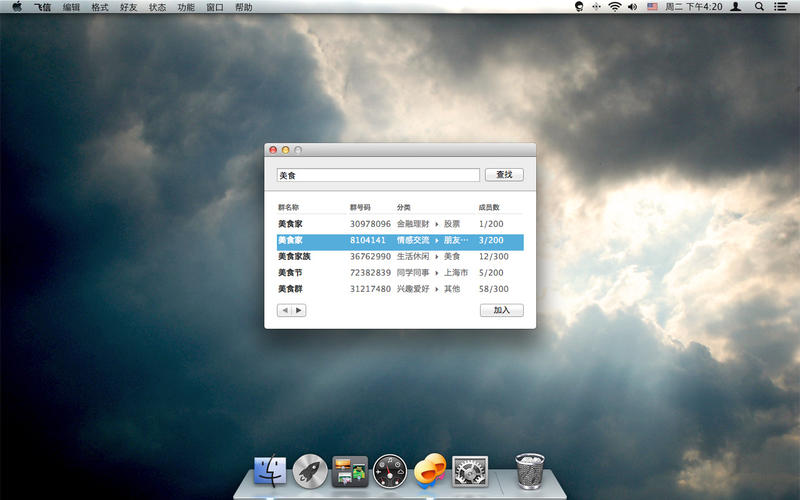Go to the next results page arrow
This screenshot has height=500, width=800.
point(299,311)
